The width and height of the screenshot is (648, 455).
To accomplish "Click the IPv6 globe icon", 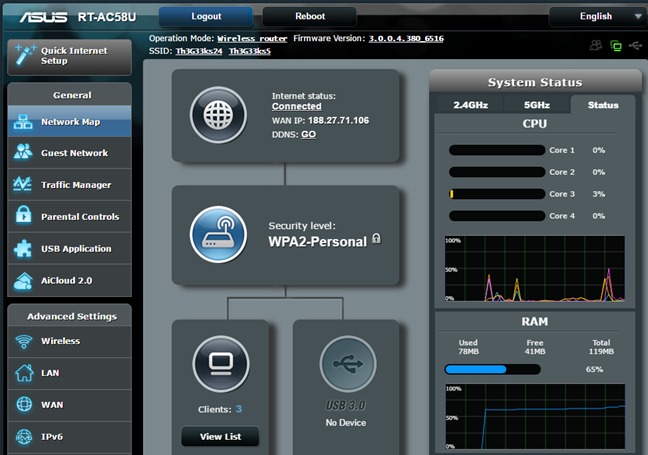I will point(24,436).
